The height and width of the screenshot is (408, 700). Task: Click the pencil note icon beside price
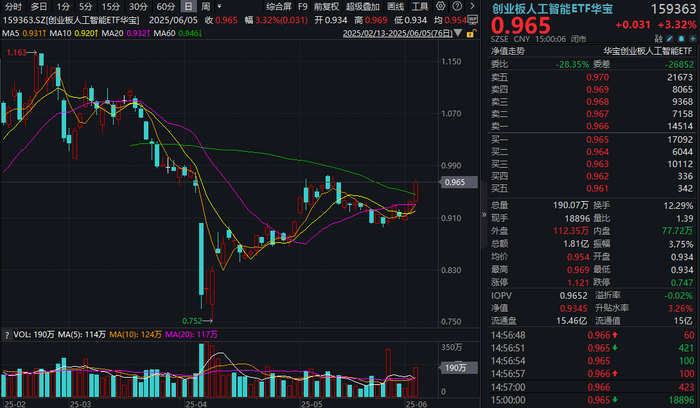pyautogui.click(x=670, y=39)
